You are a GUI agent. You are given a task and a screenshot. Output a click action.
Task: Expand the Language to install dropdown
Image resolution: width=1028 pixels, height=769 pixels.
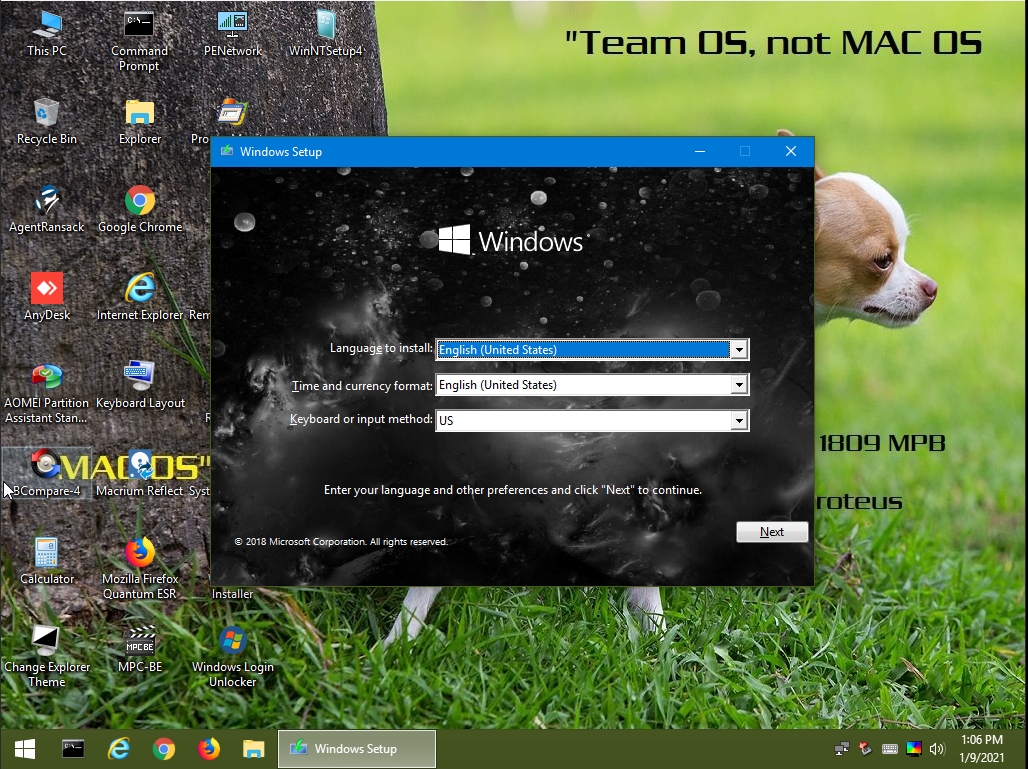click(739, 349)
